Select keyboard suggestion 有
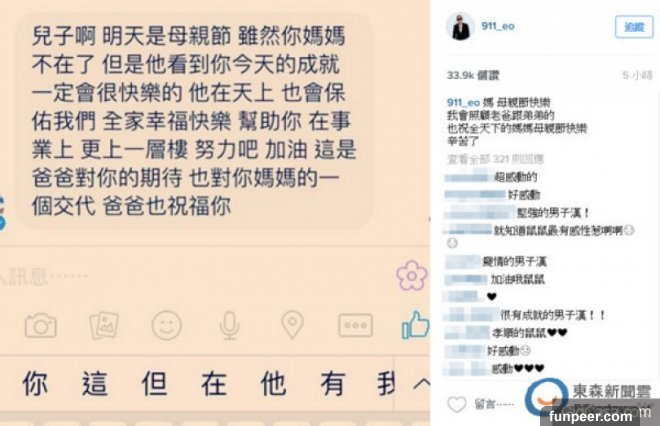Screen dimensions: 660x426 point(333,383)
